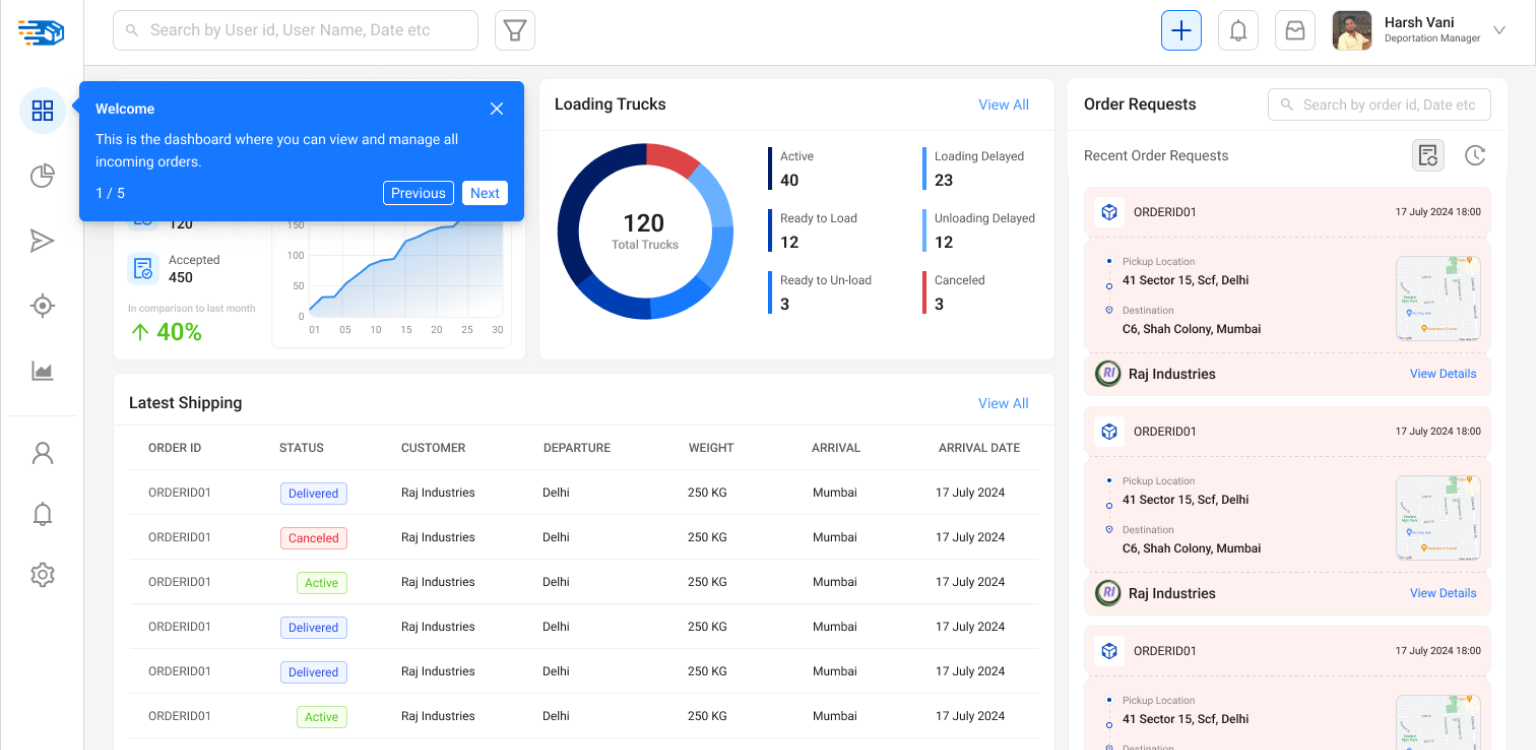Click the ARRIVAL column header
This screenshot has width=1536, height=750.
coord(836,448)
